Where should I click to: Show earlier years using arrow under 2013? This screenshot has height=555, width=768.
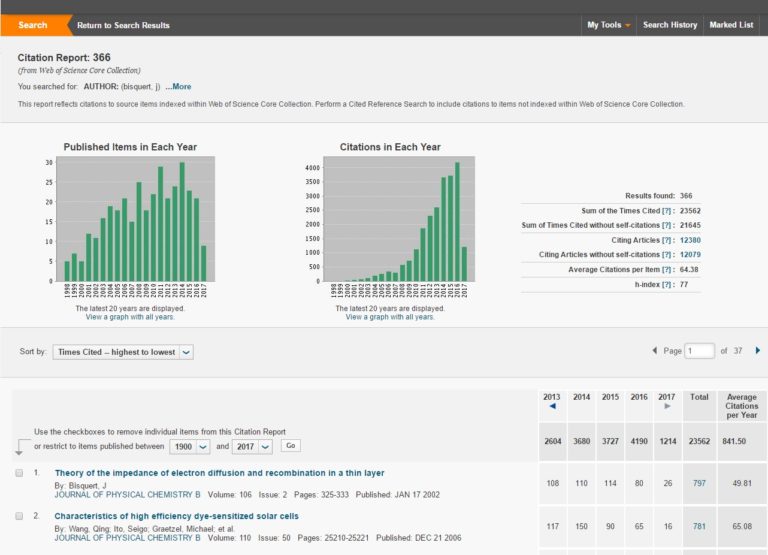click(553, 406)
